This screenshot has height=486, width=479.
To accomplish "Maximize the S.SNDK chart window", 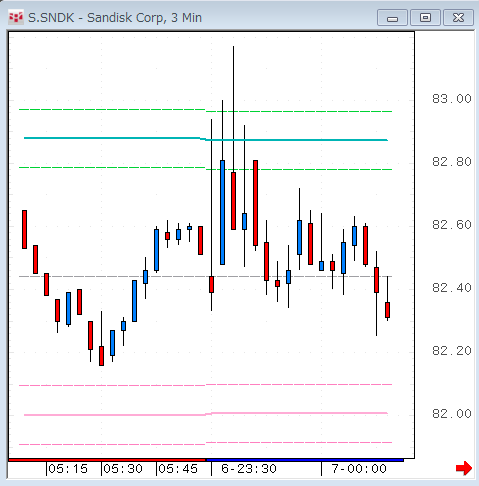I will (425, 18).
